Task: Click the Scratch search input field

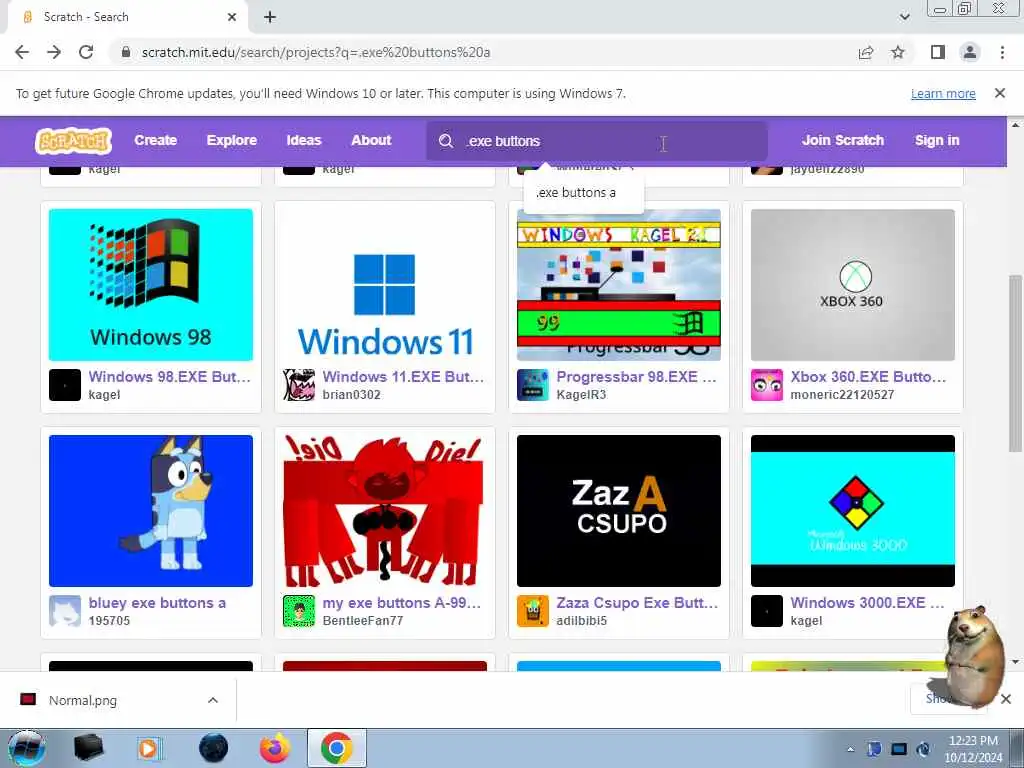Action: [x=597, y=141]
